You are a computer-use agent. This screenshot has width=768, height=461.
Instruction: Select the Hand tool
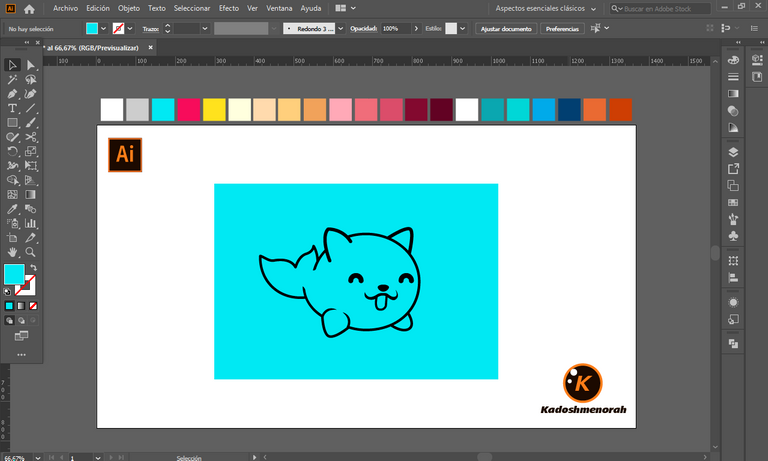point(12,252)
